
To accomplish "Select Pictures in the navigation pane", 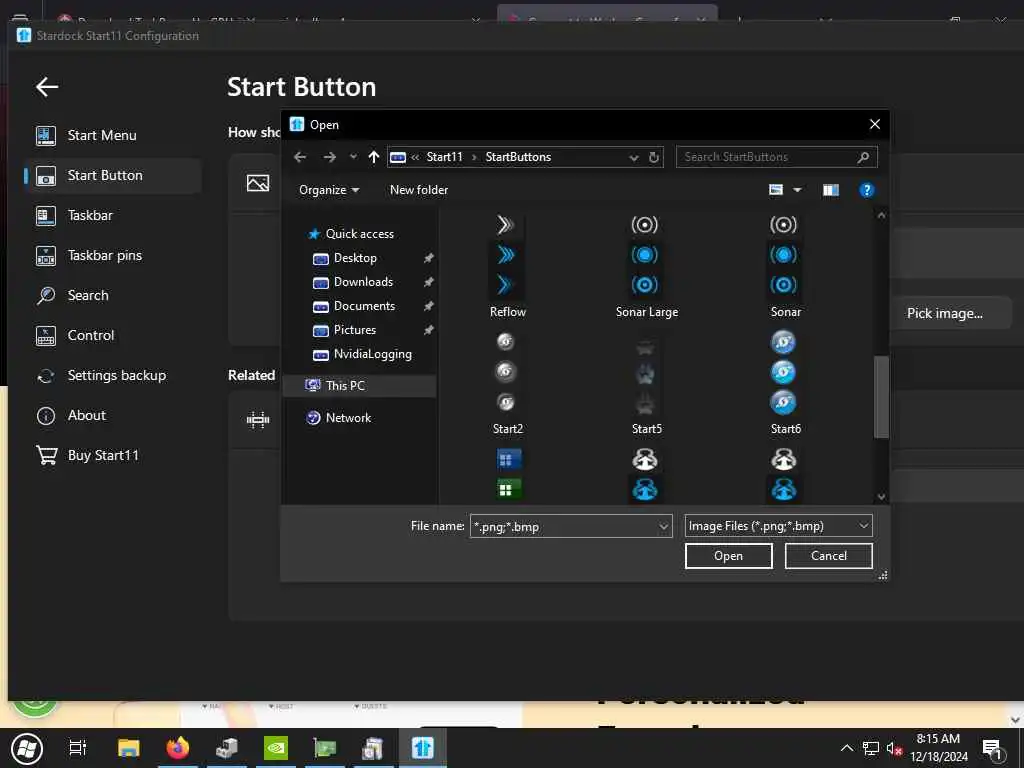I will pos(355,330).
